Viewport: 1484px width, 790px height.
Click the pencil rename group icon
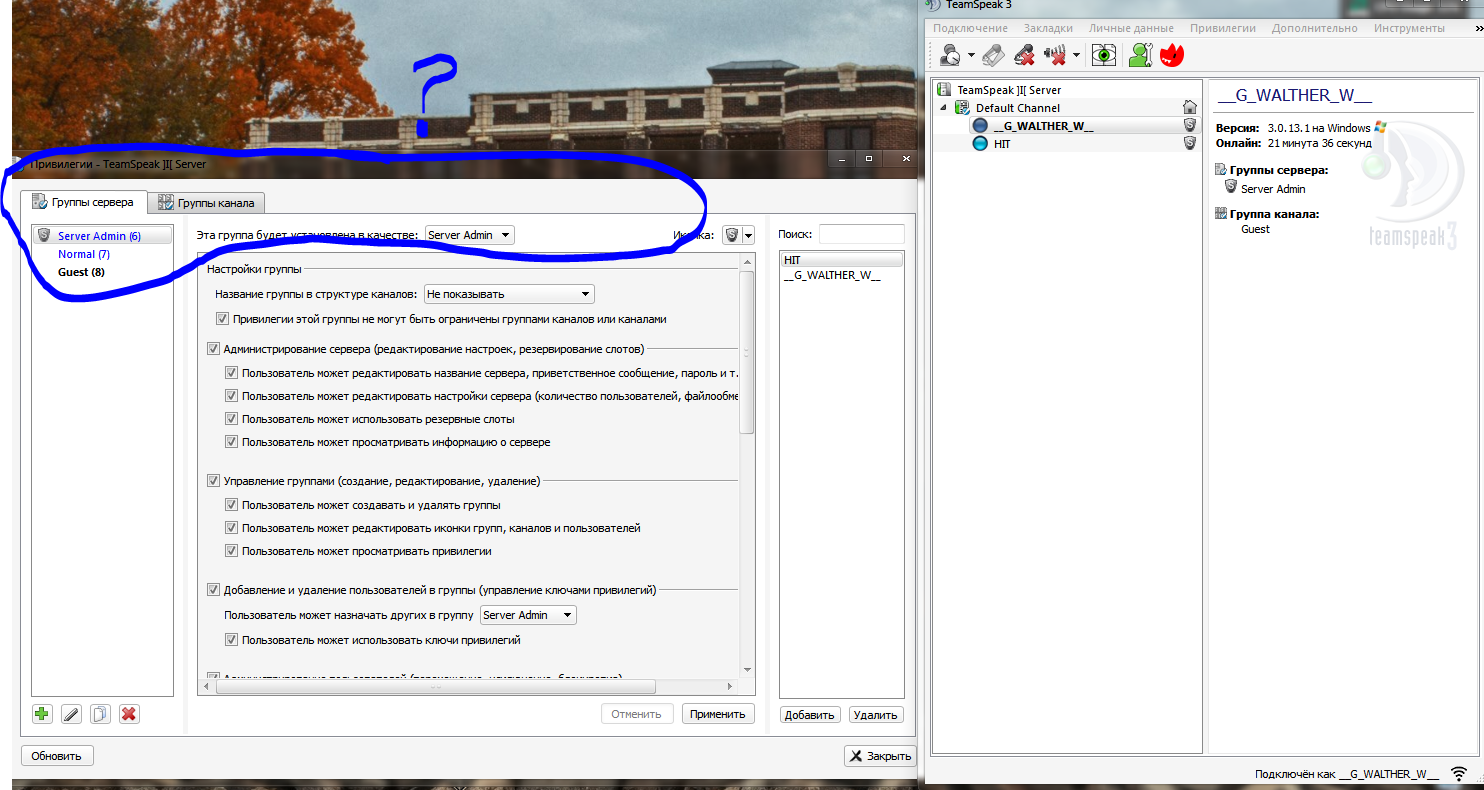(x=71, y=714)
